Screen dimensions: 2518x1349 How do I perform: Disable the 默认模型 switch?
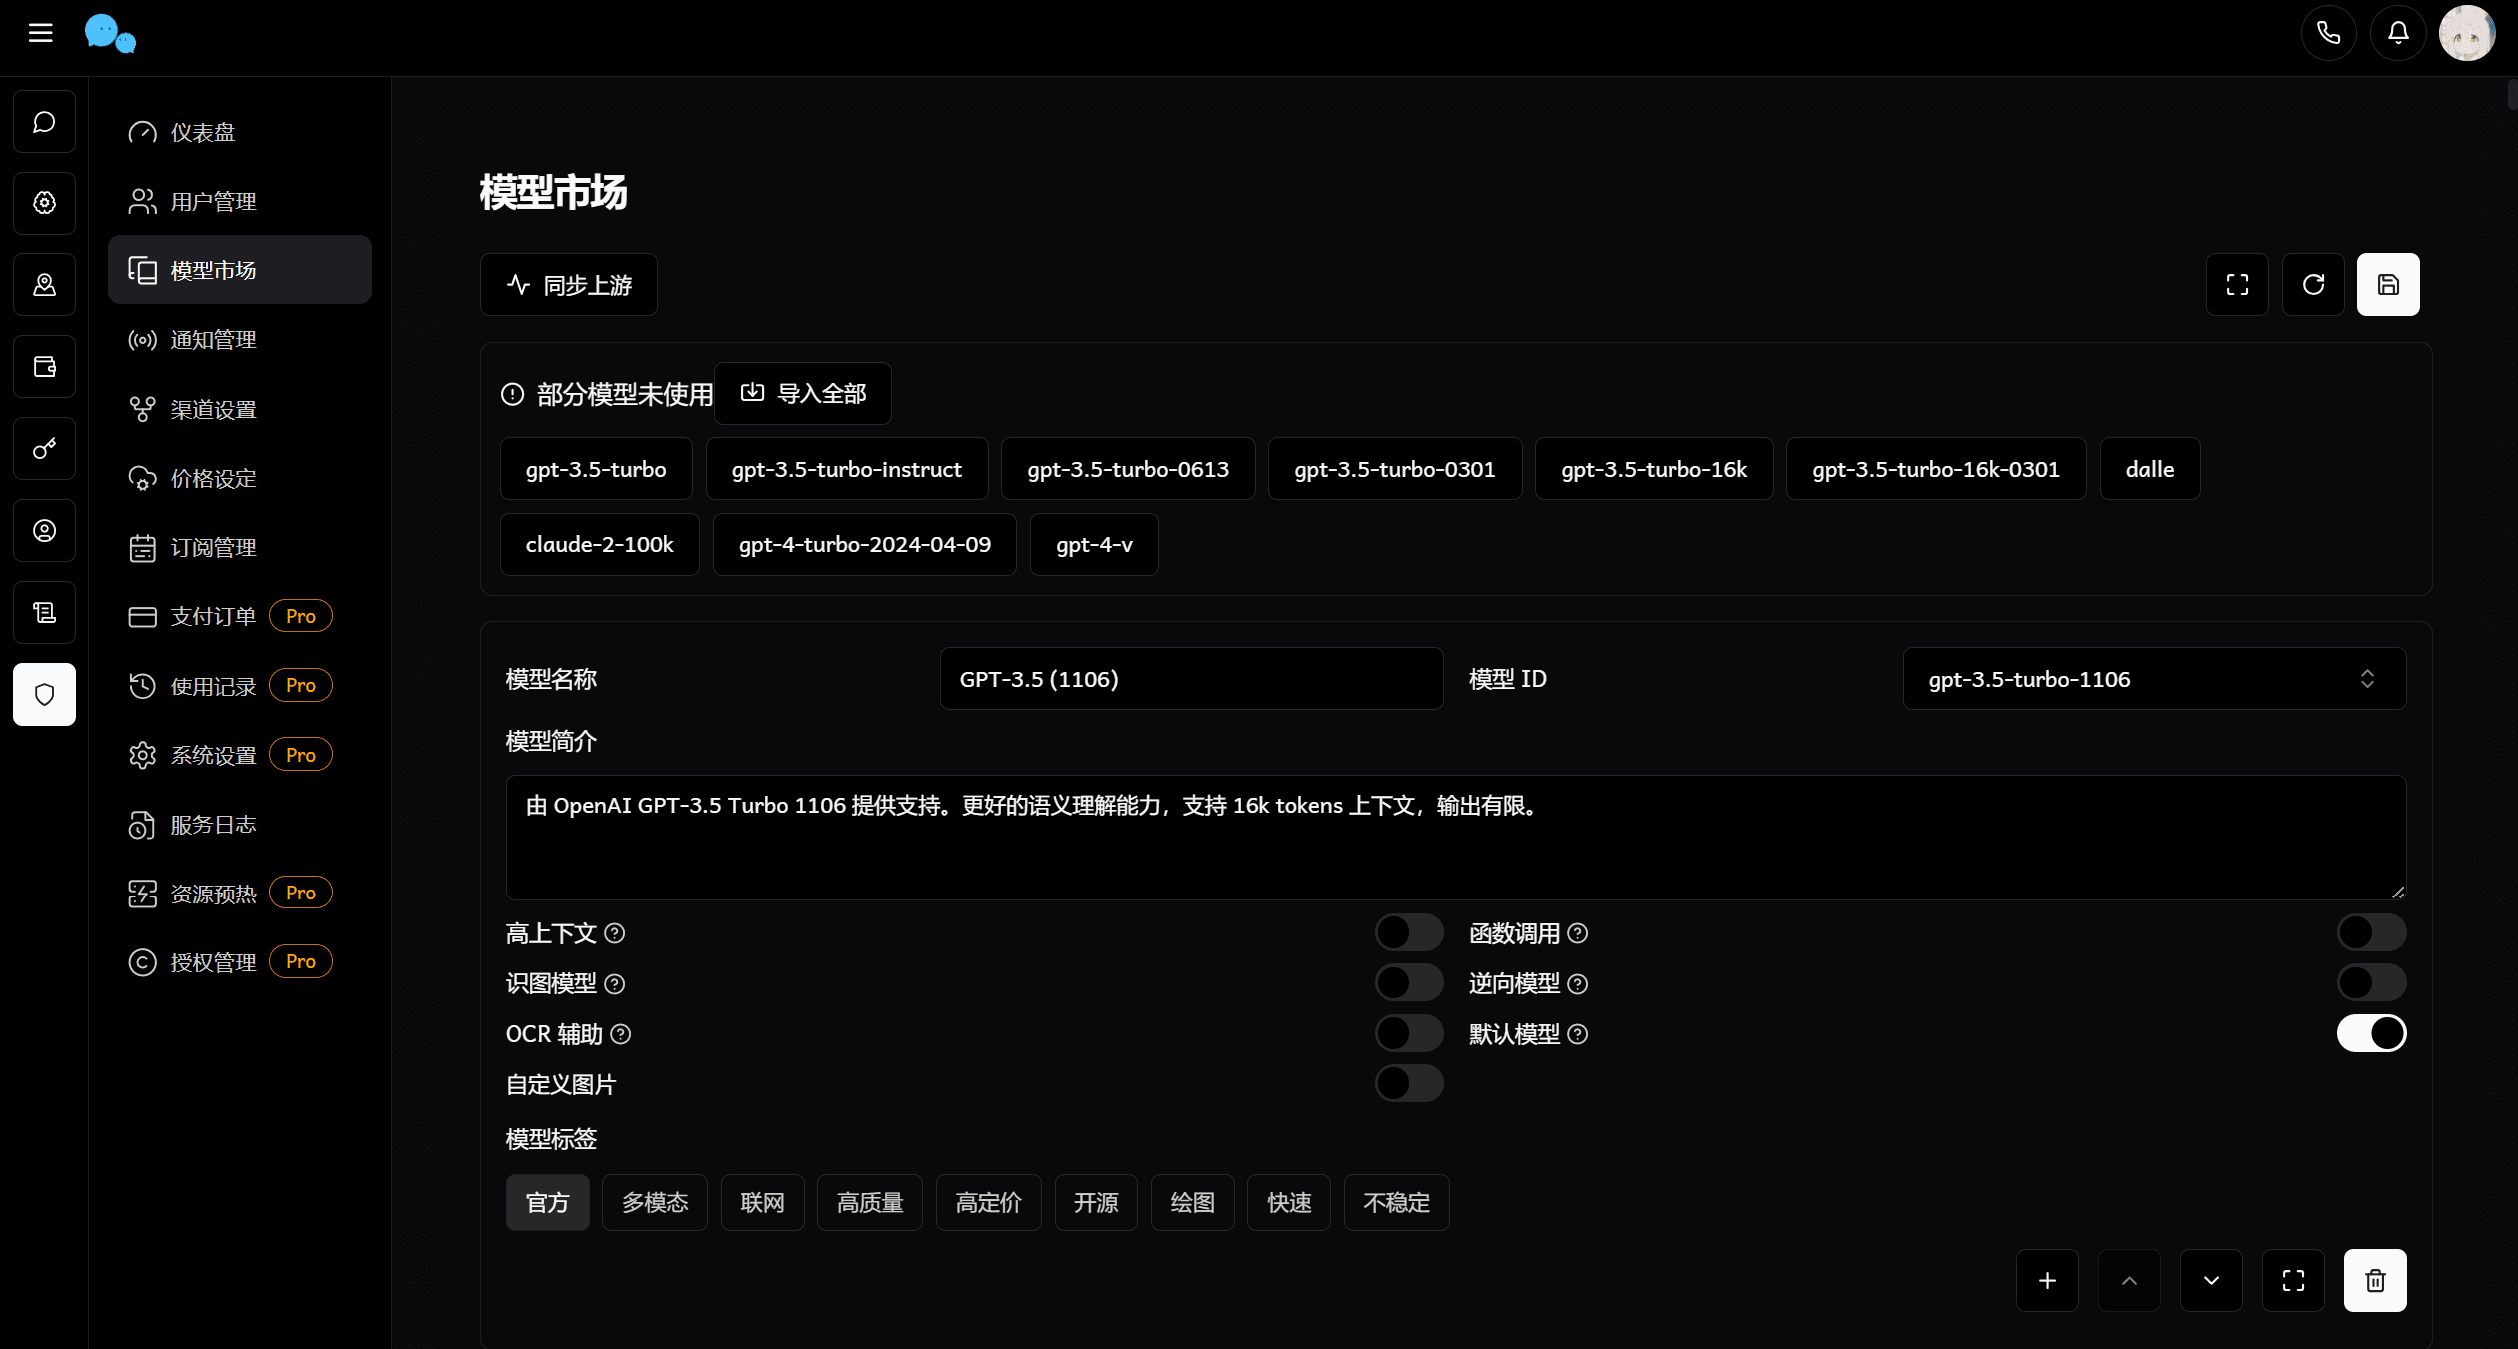[x=2372, y=1034]
